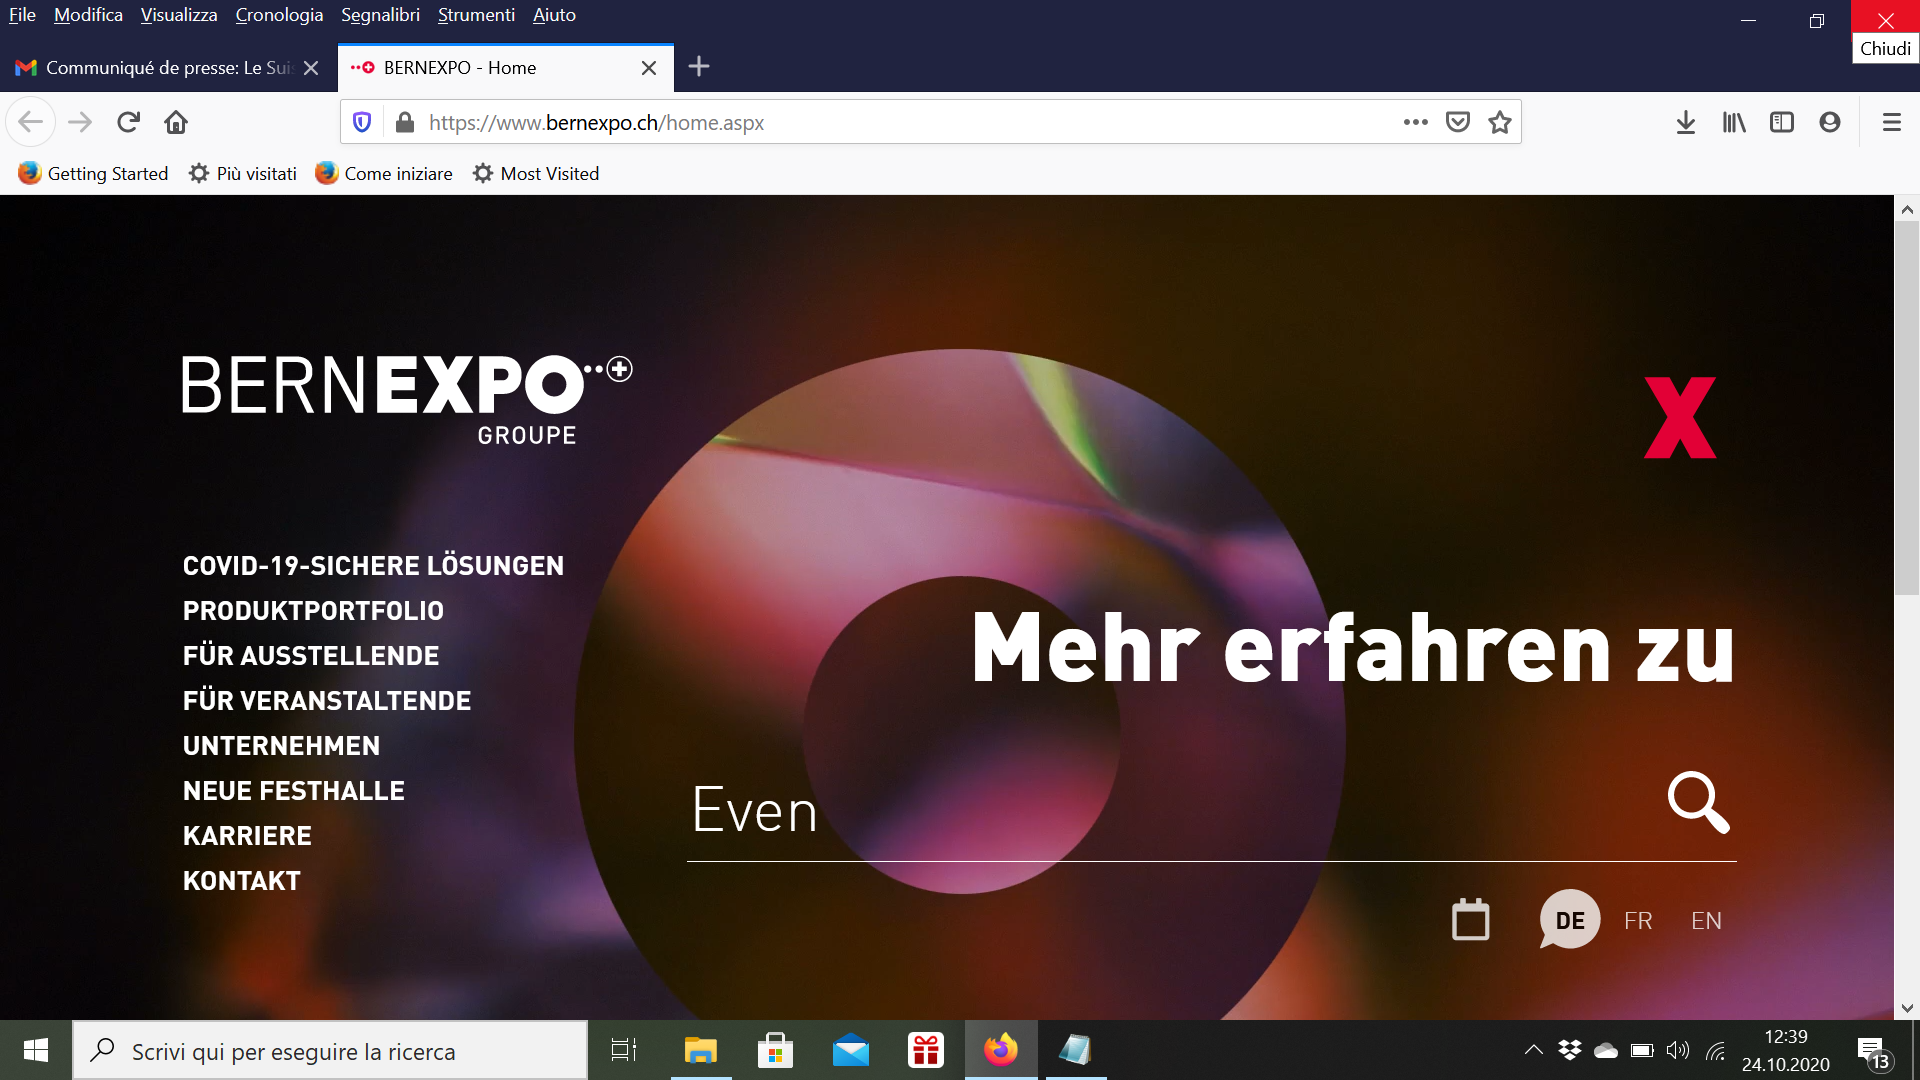The image size is (1920, 1080).
Task: Open the event calendar icon
Action: pyautogui.click(x=1470, y=920)
